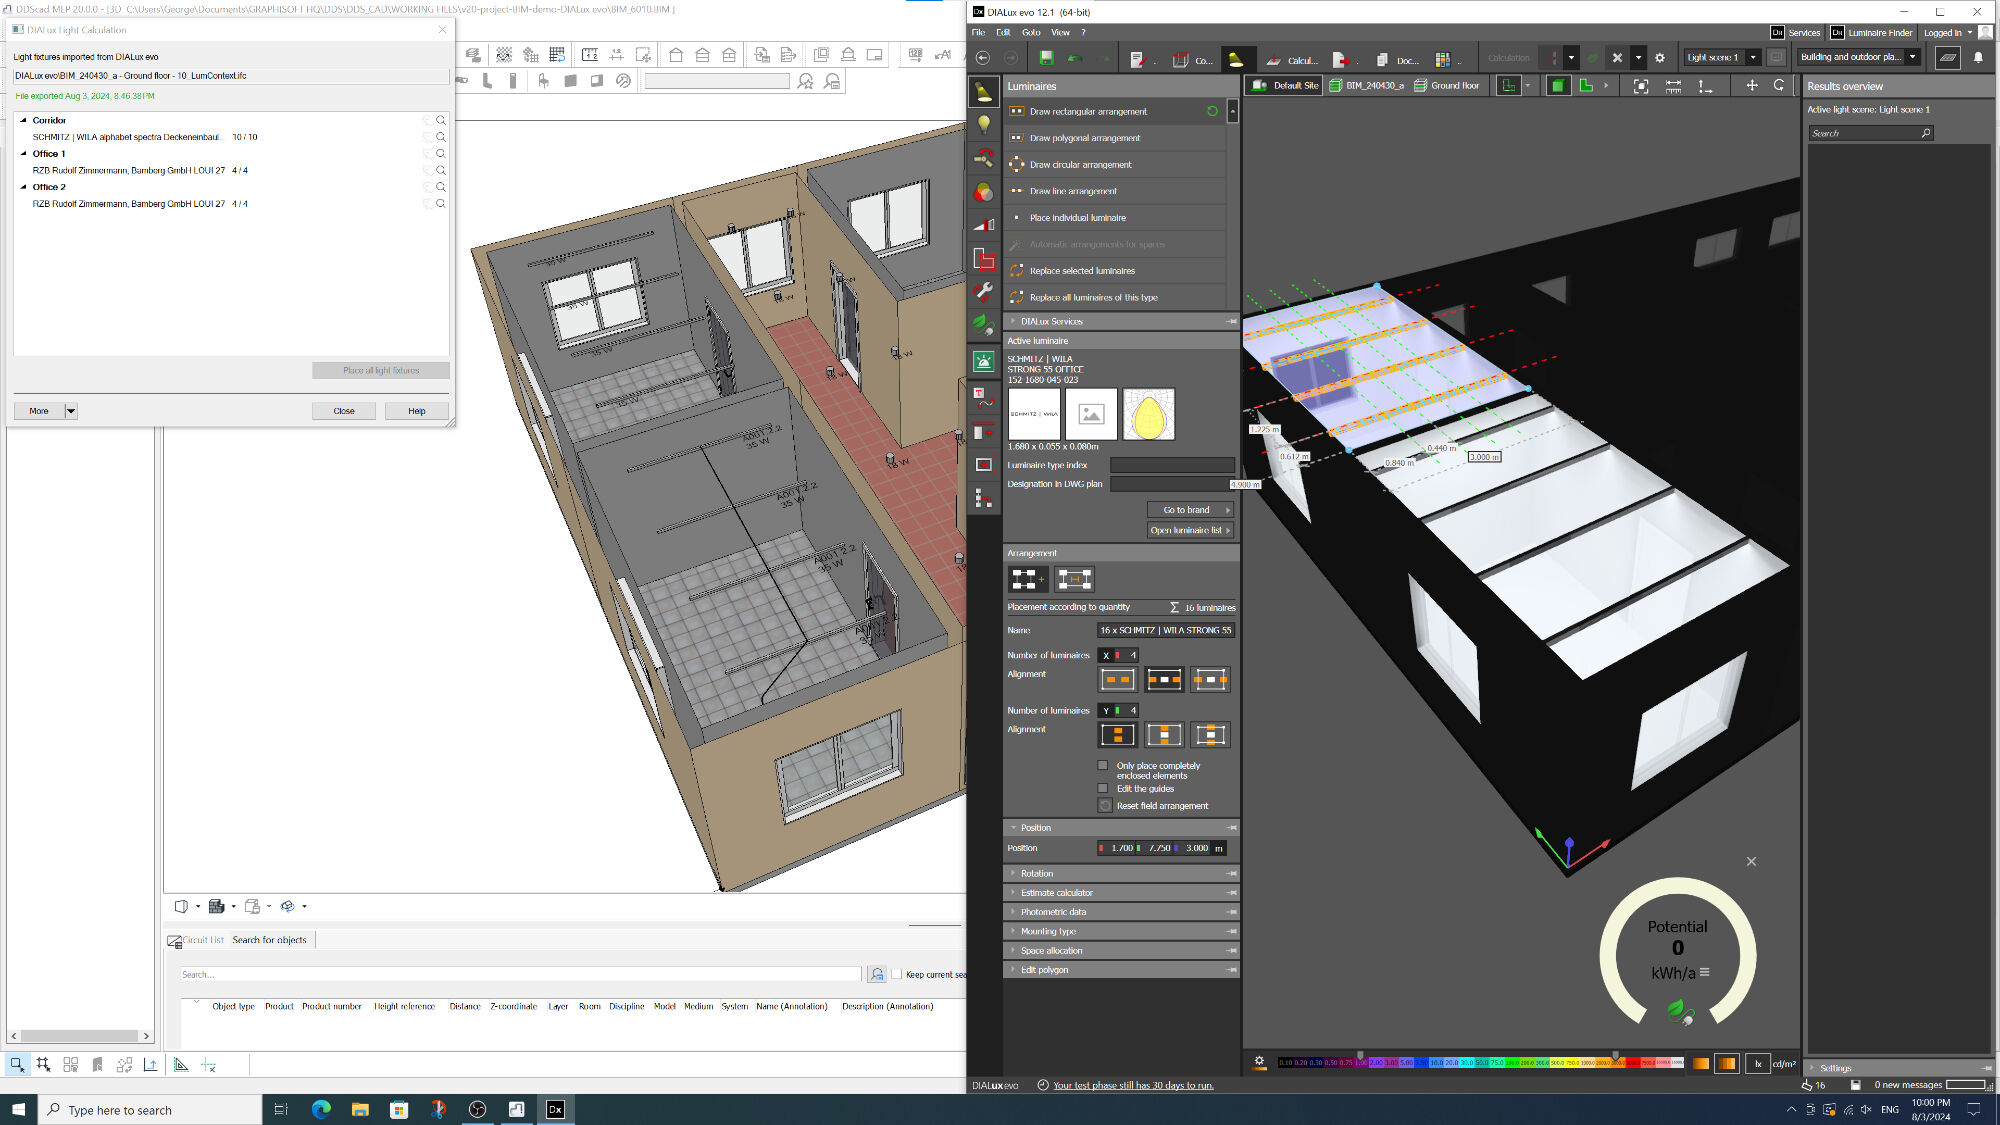Image resolution: width=2000 pixels, height=1125 pixels.
Task: Collapse the Office 2 tree node
Action: 23,187
